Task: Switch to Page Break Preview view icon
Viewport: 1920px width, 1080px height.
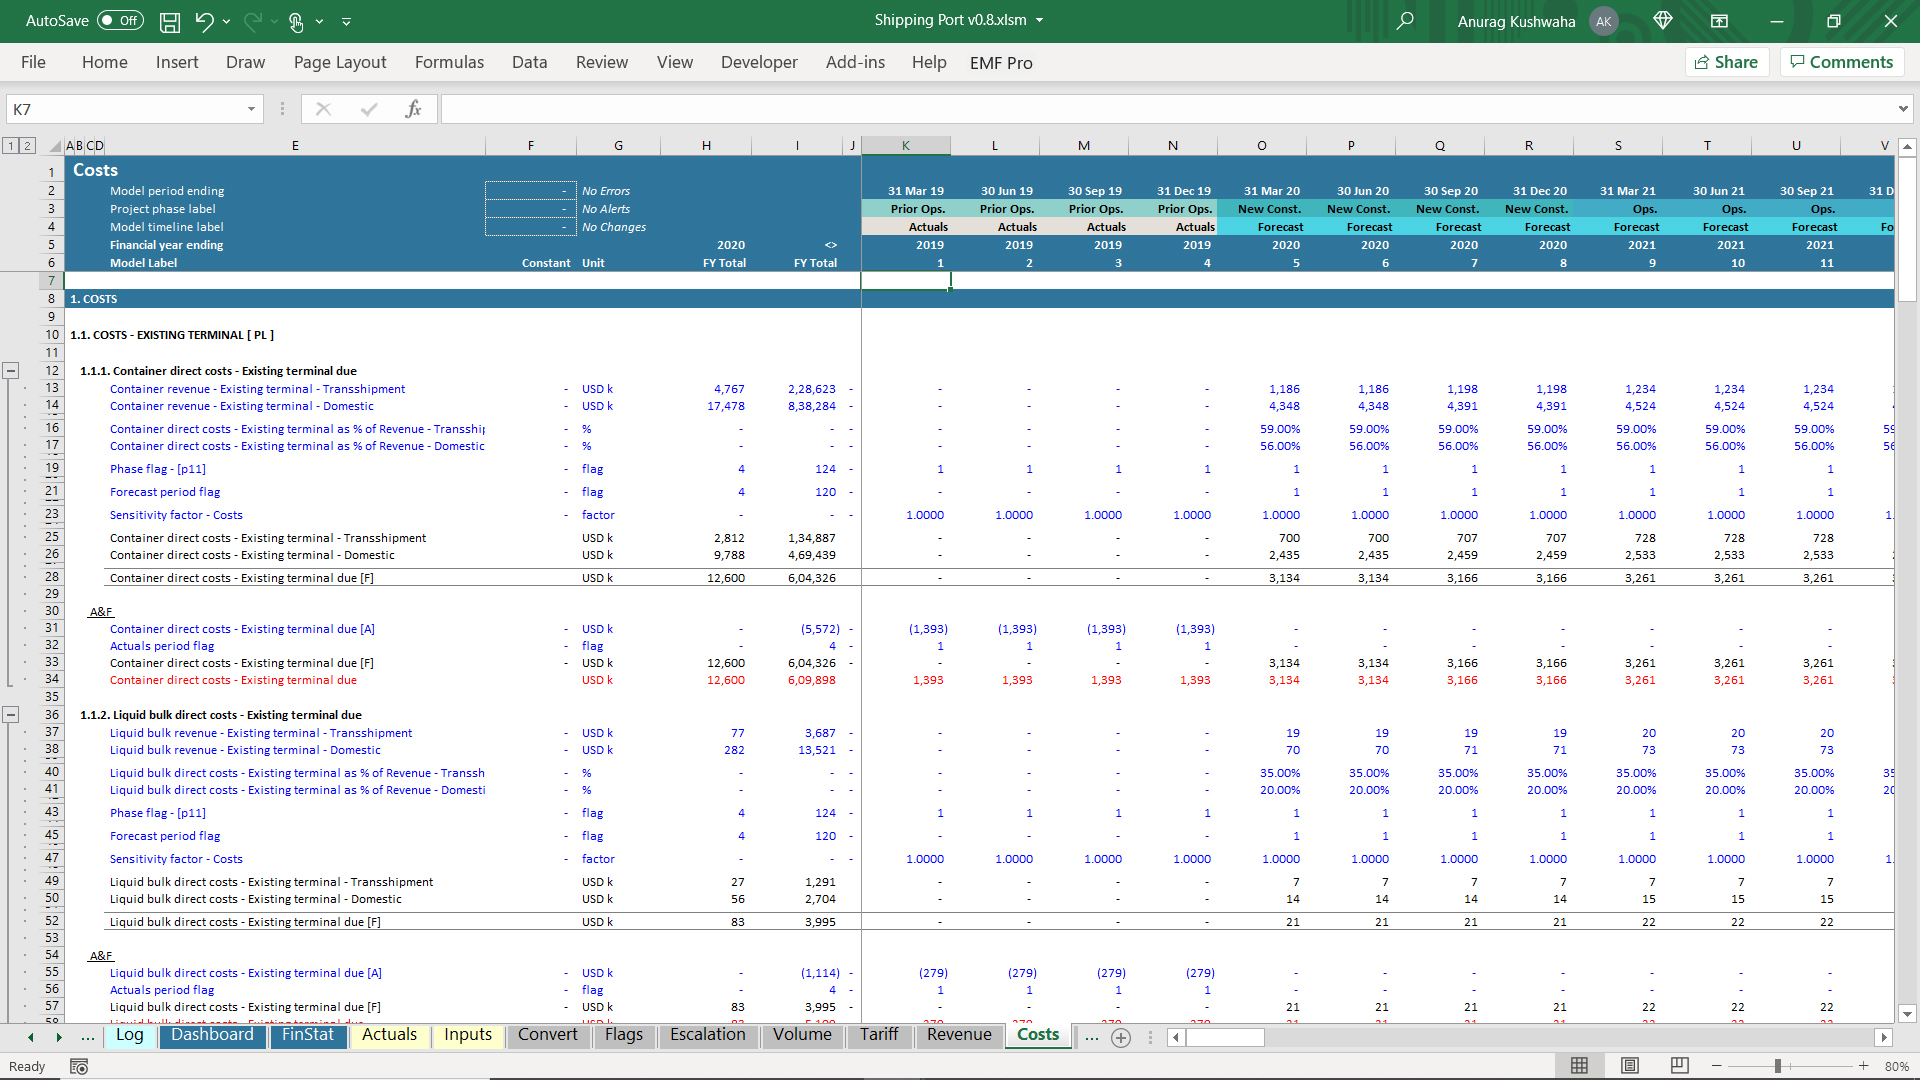Action: (1680, 1066)
